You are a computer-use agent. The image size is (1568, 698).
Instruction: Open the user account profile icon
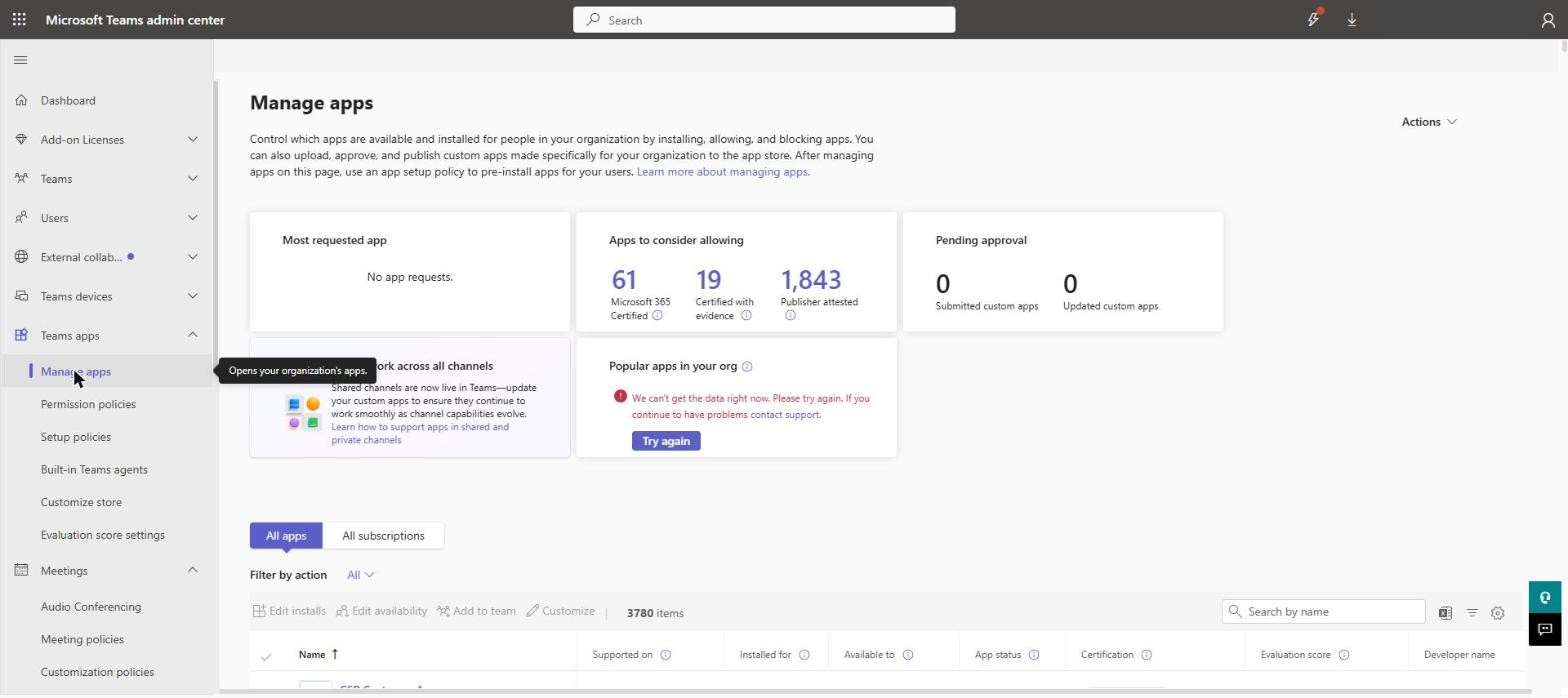tap(1547, 20)
